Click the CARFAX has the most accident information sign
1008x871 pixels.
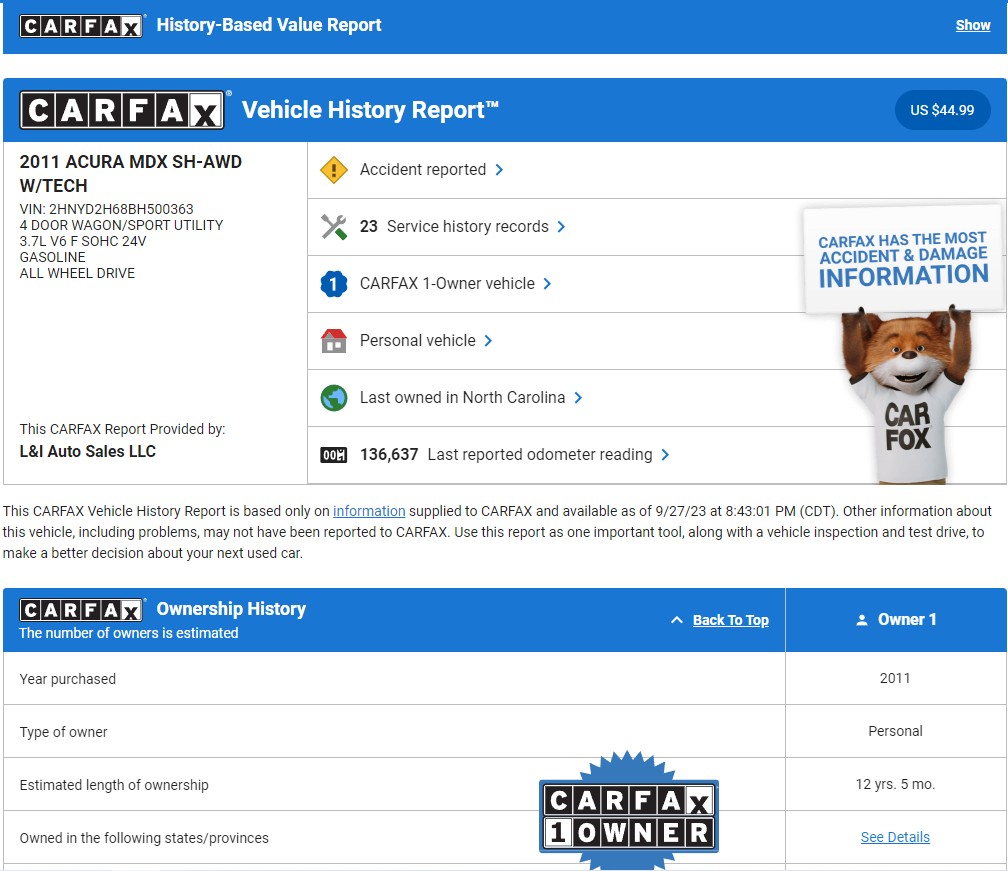click(903, 259)
